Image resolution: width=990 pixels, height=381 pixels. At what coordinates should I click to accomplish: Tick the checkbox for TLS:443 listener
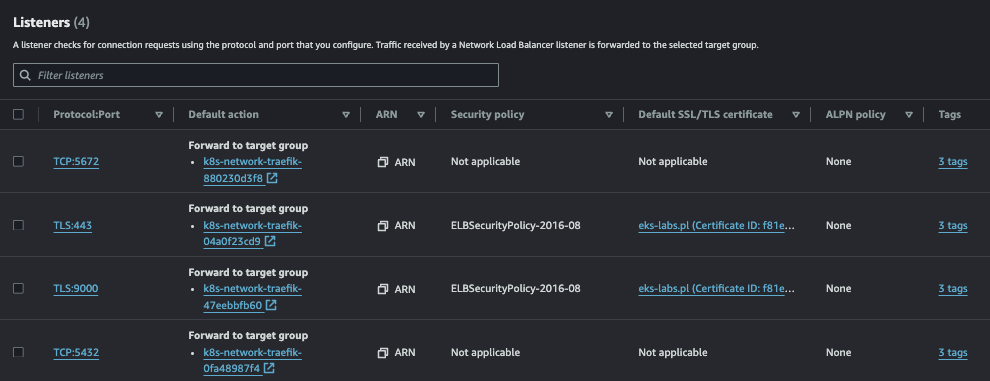18,225
